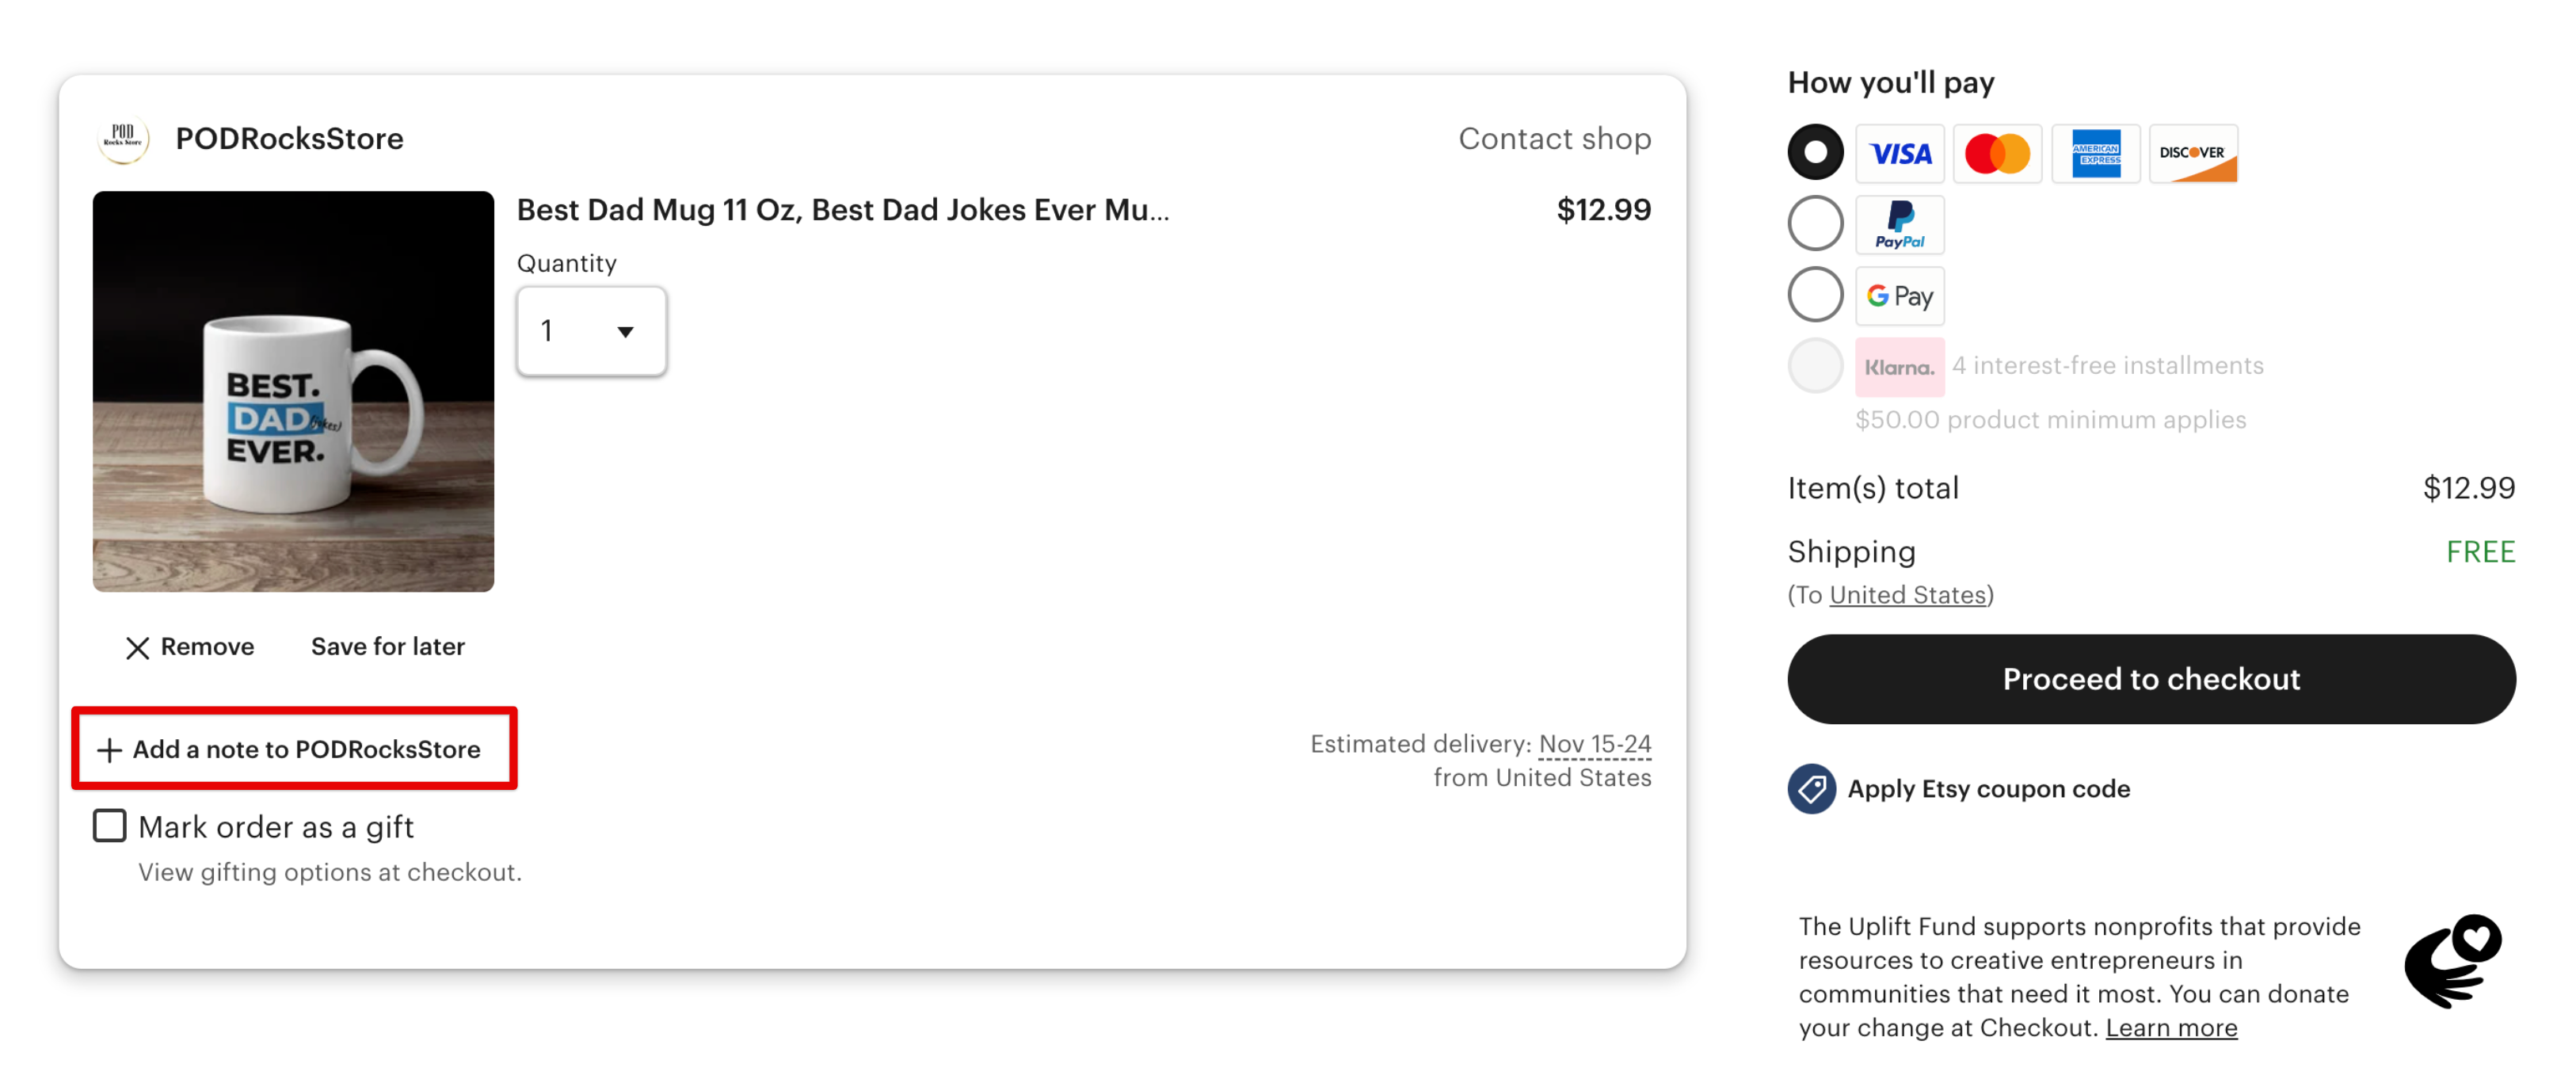Select the credit card payment radio button
This screenshot has width=2576, height=1083.
coord(1815,152)
